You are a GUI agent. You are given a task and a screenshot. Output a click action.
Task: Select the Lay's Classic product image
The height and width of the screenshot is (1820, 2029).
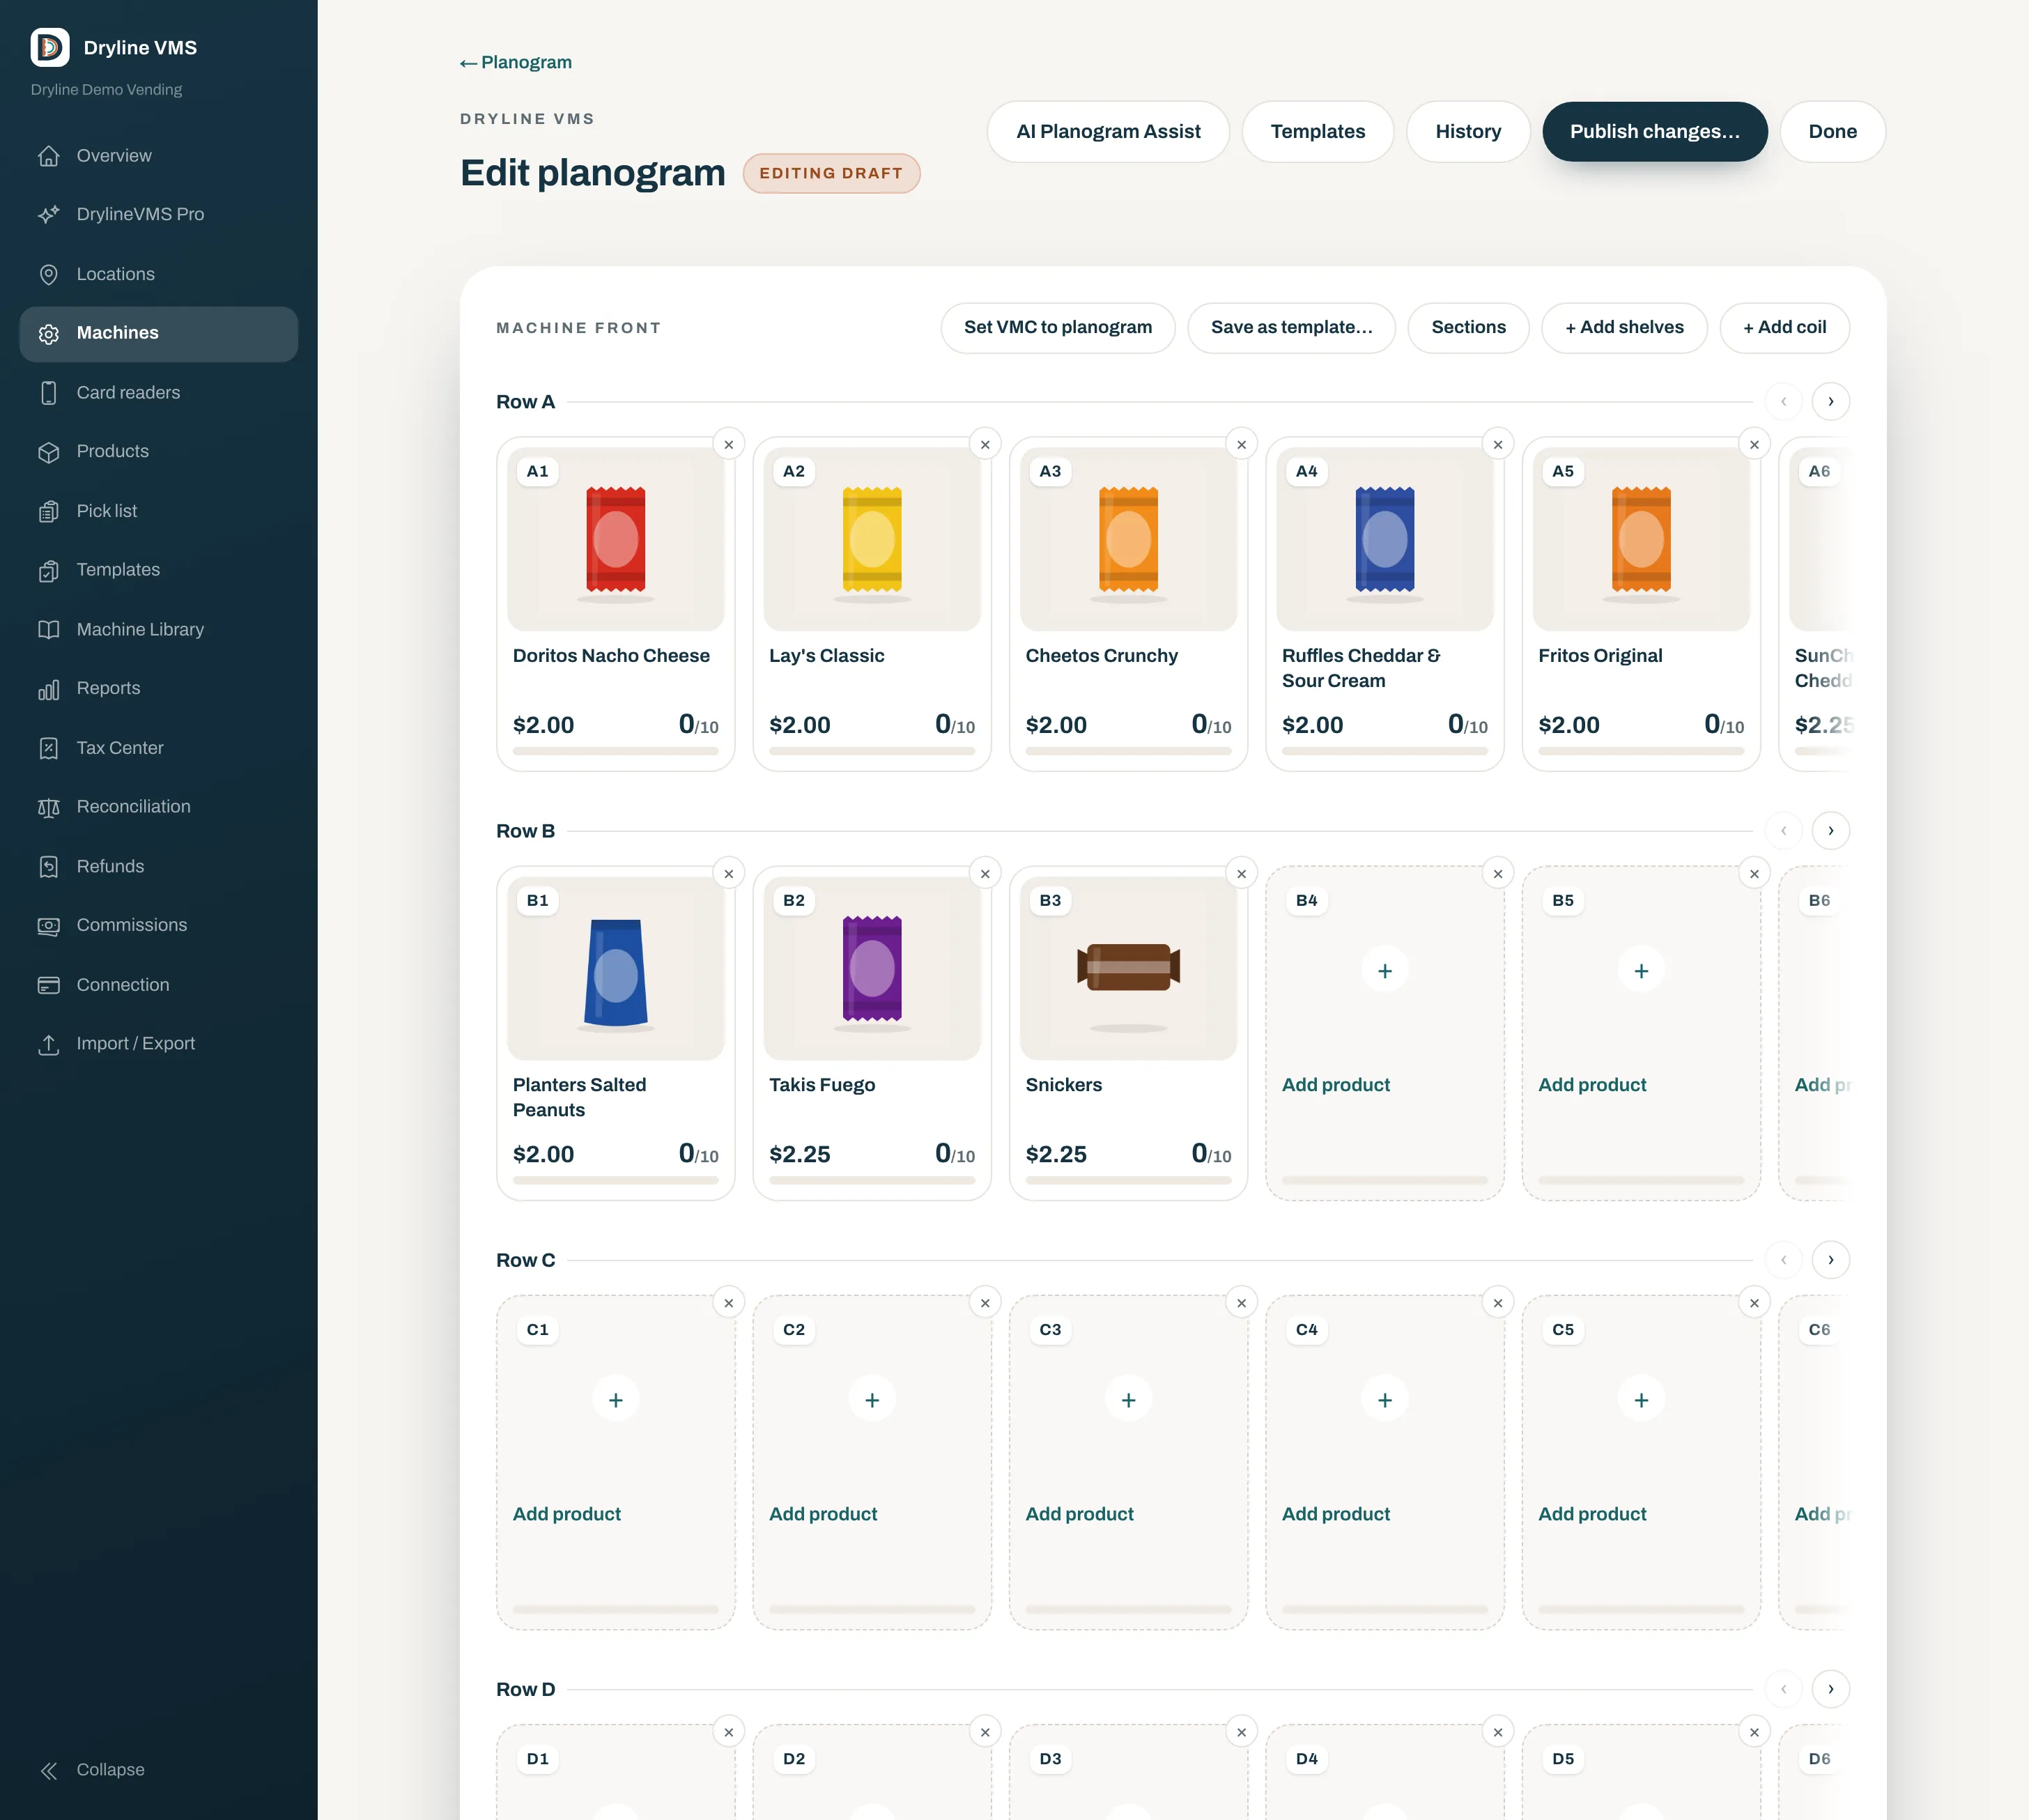tap(872, 539)
